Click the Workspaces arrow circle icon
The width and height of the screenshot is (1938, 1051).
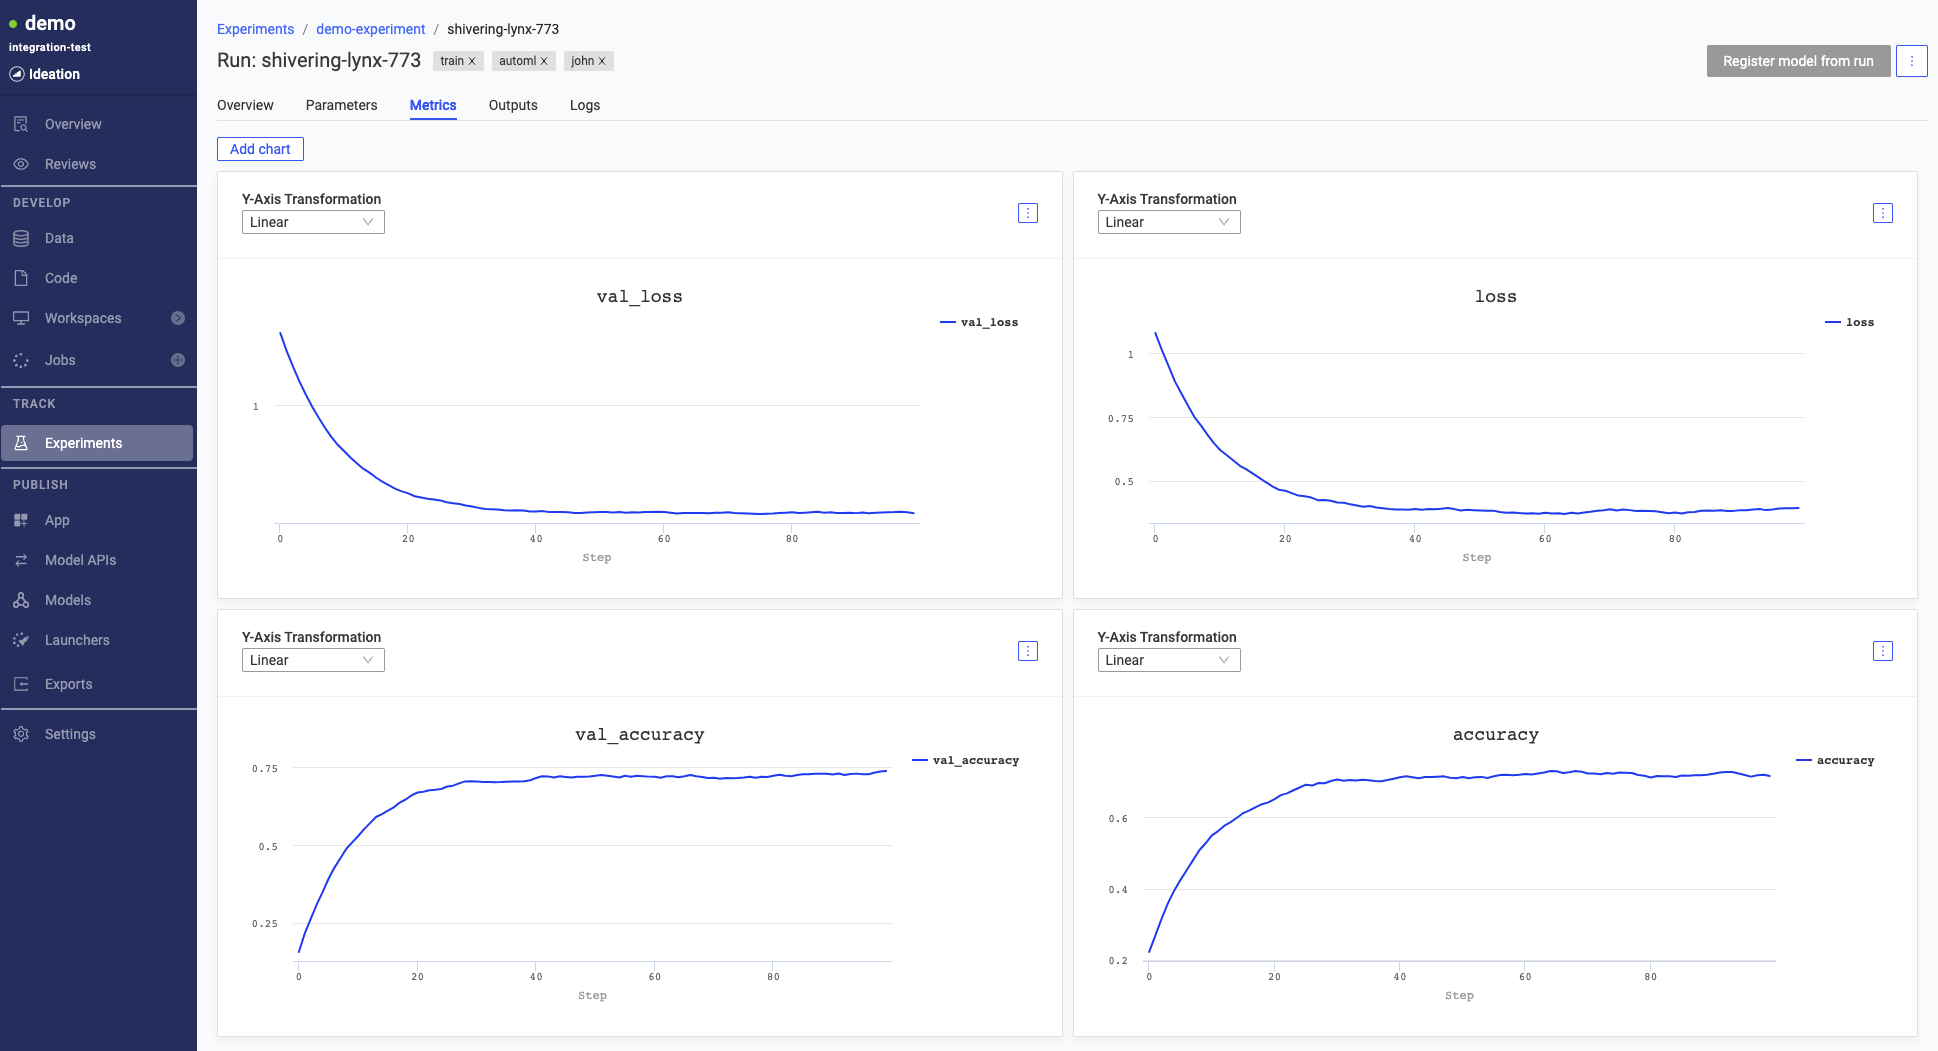coord(178,318)
